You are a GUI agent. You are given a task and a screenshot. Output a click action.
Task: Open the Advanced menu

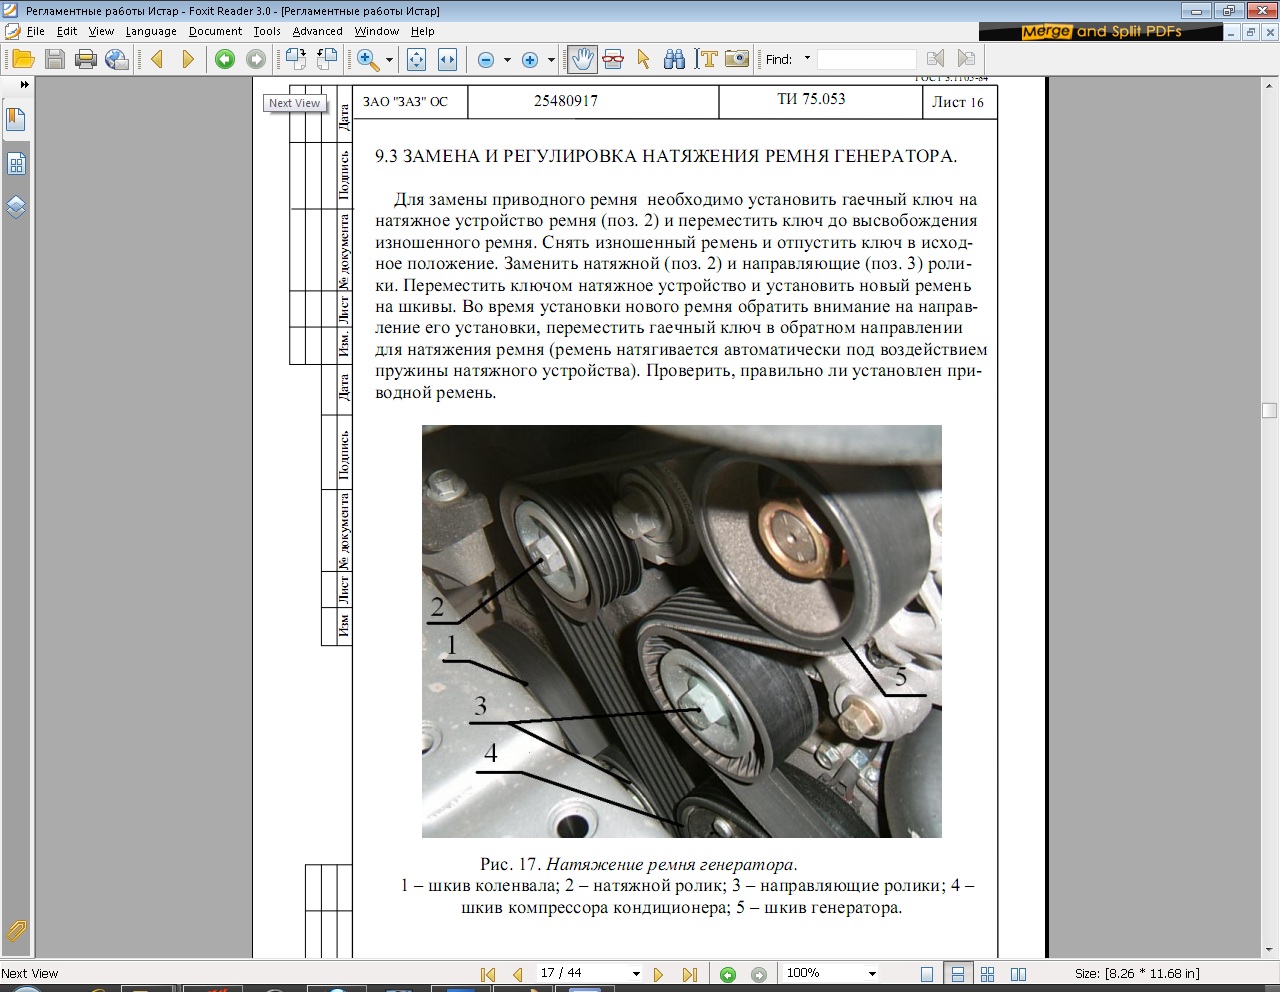tap(317, 31)
